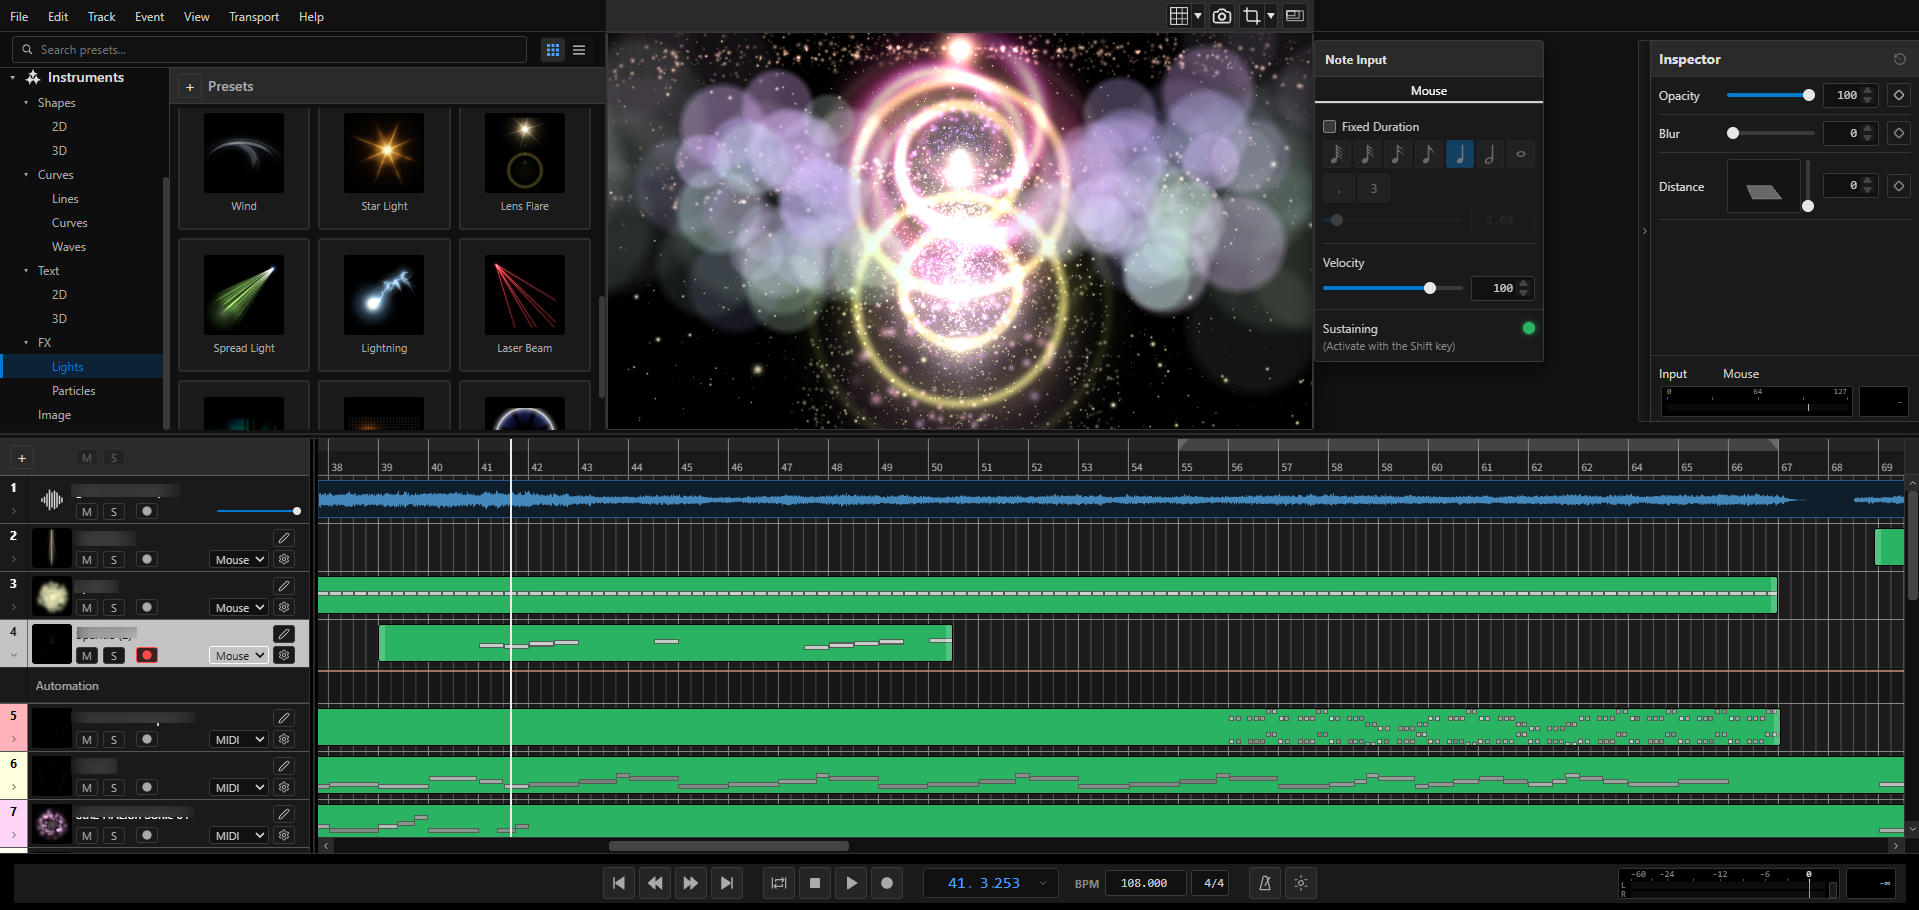The height and width of the screenshot is (910, 1919).
Task: Toggle the metronome
Action: click(x=1265, y=883)
